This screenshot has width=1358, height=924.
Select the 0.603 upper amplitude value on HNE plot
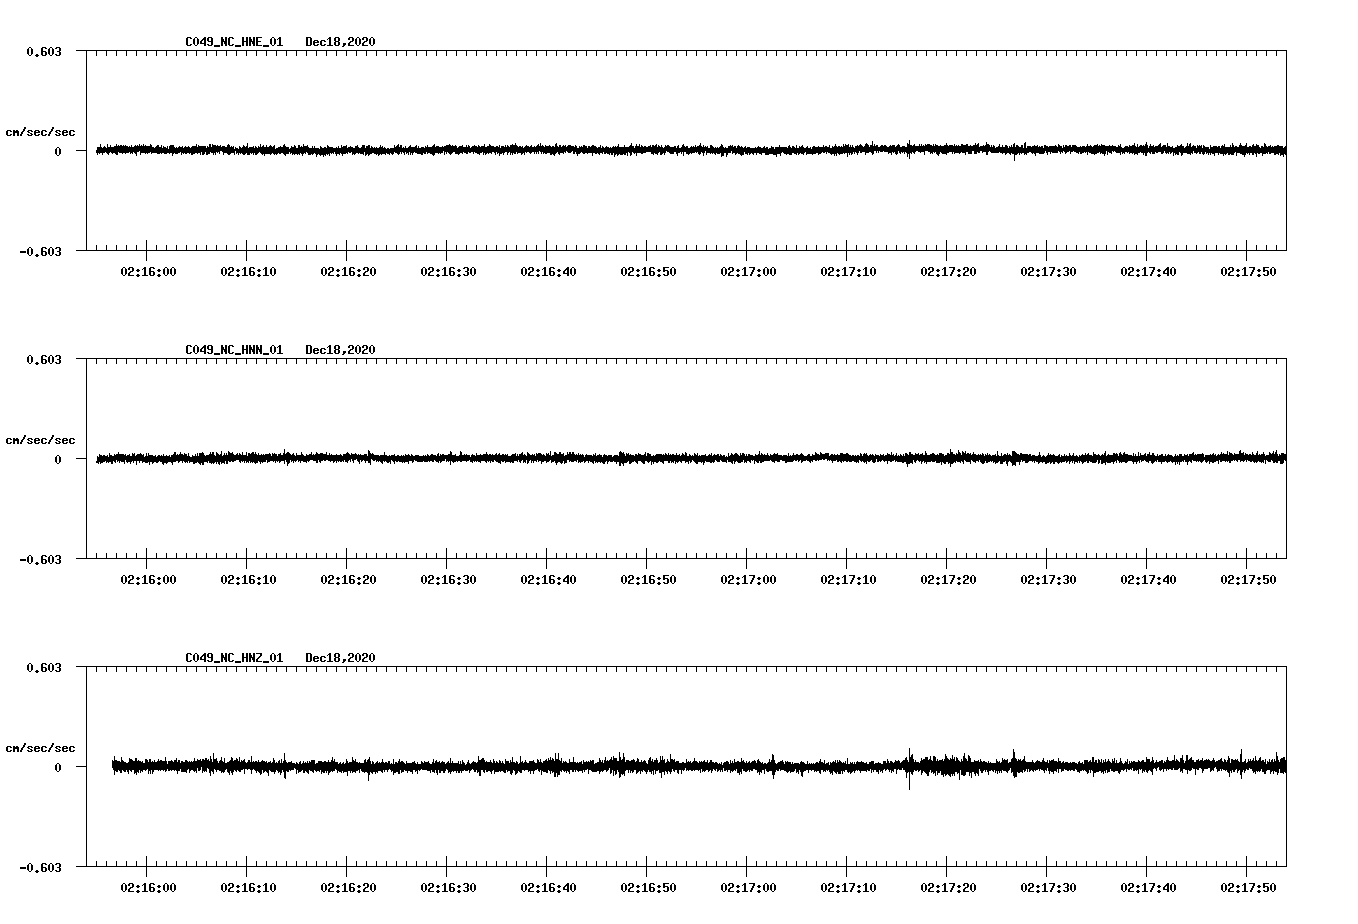click(x=44, y=50)
